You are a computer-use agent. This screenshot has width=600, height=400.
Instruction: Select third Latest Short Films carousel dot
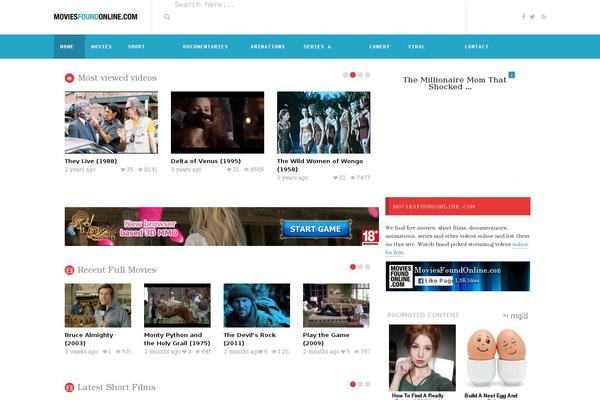(x=368, y=384)
